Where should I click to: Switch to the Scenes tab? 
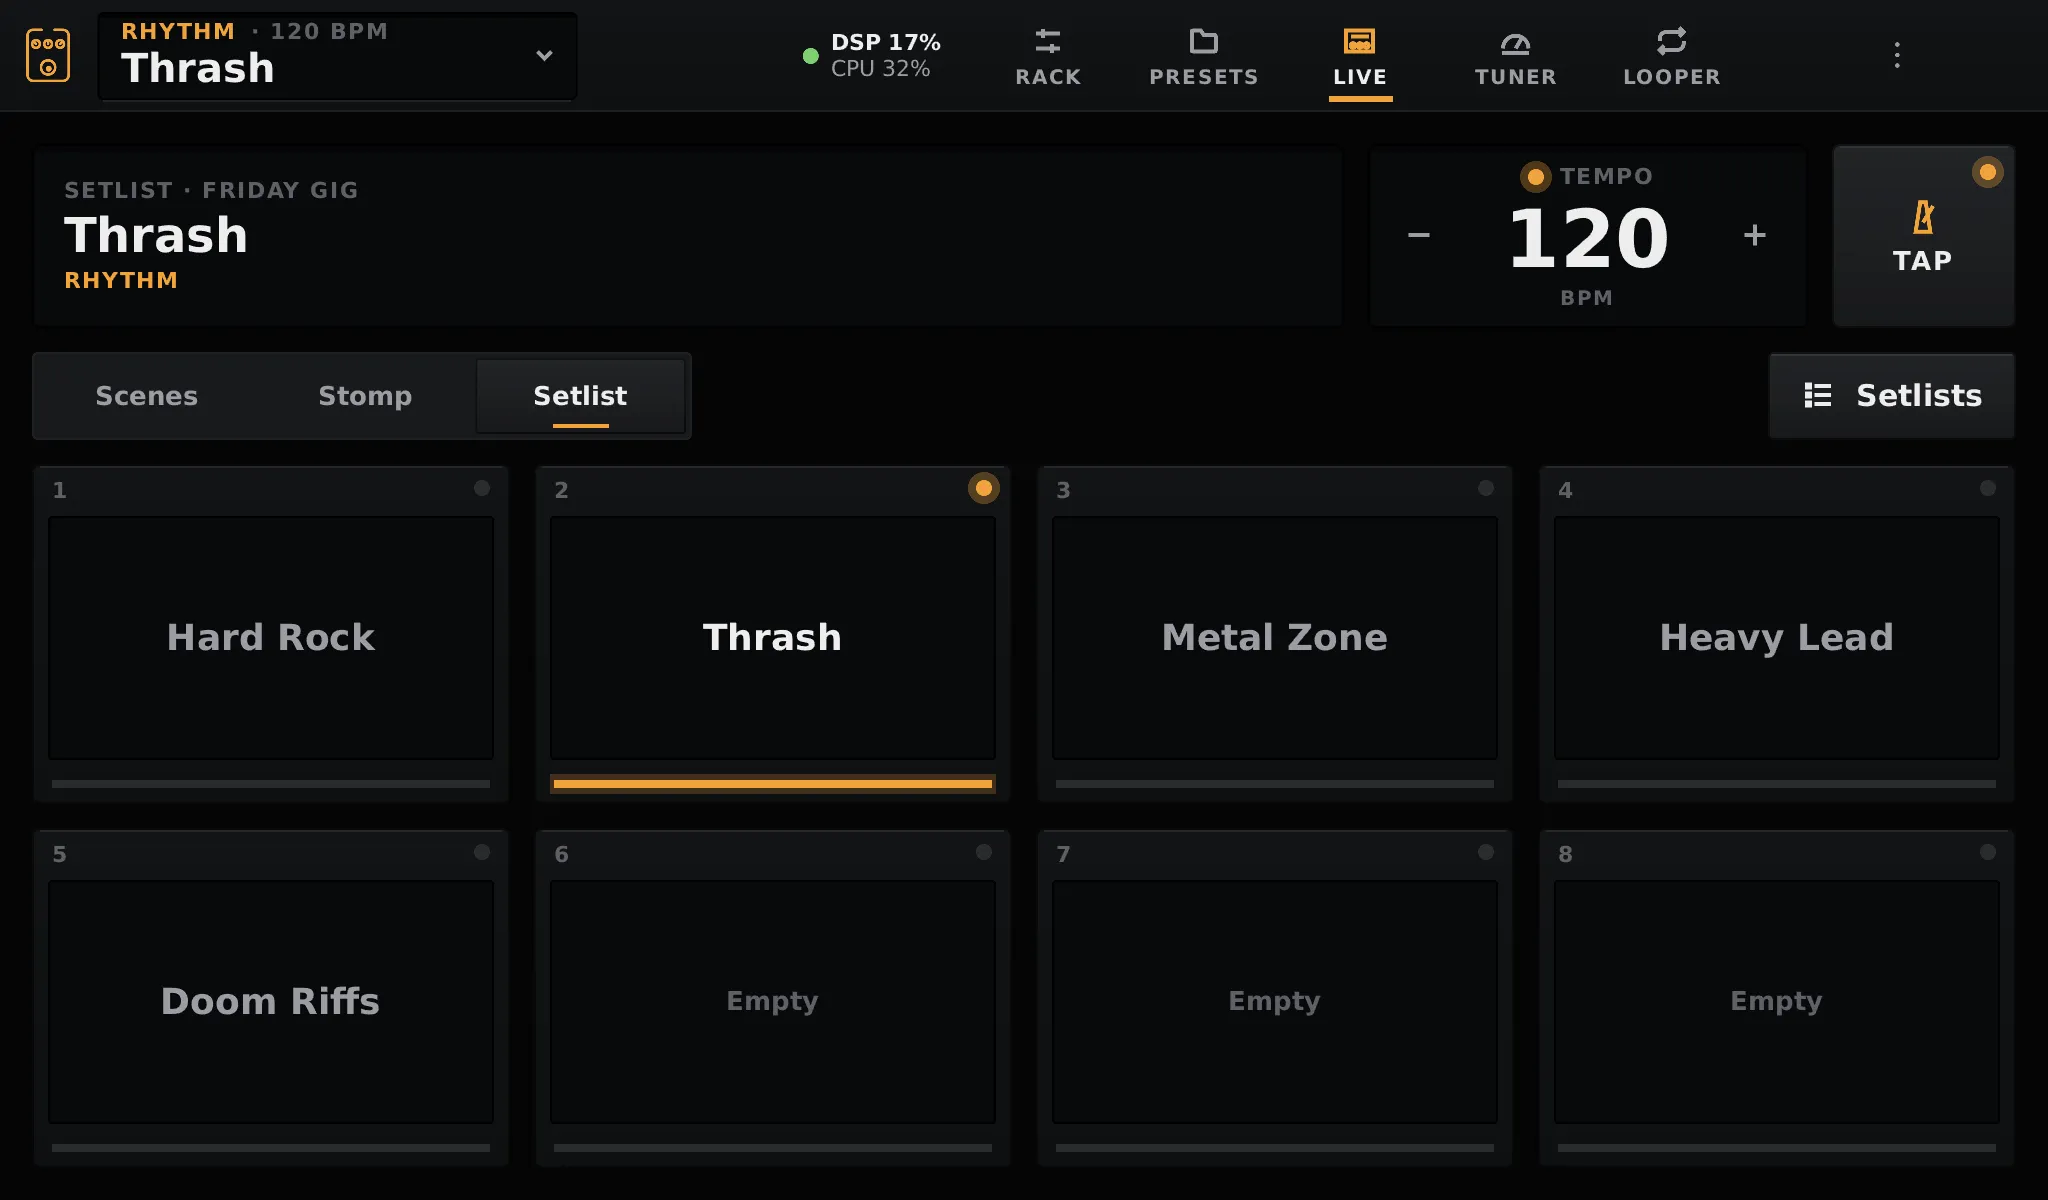click(x=146, y=395)
